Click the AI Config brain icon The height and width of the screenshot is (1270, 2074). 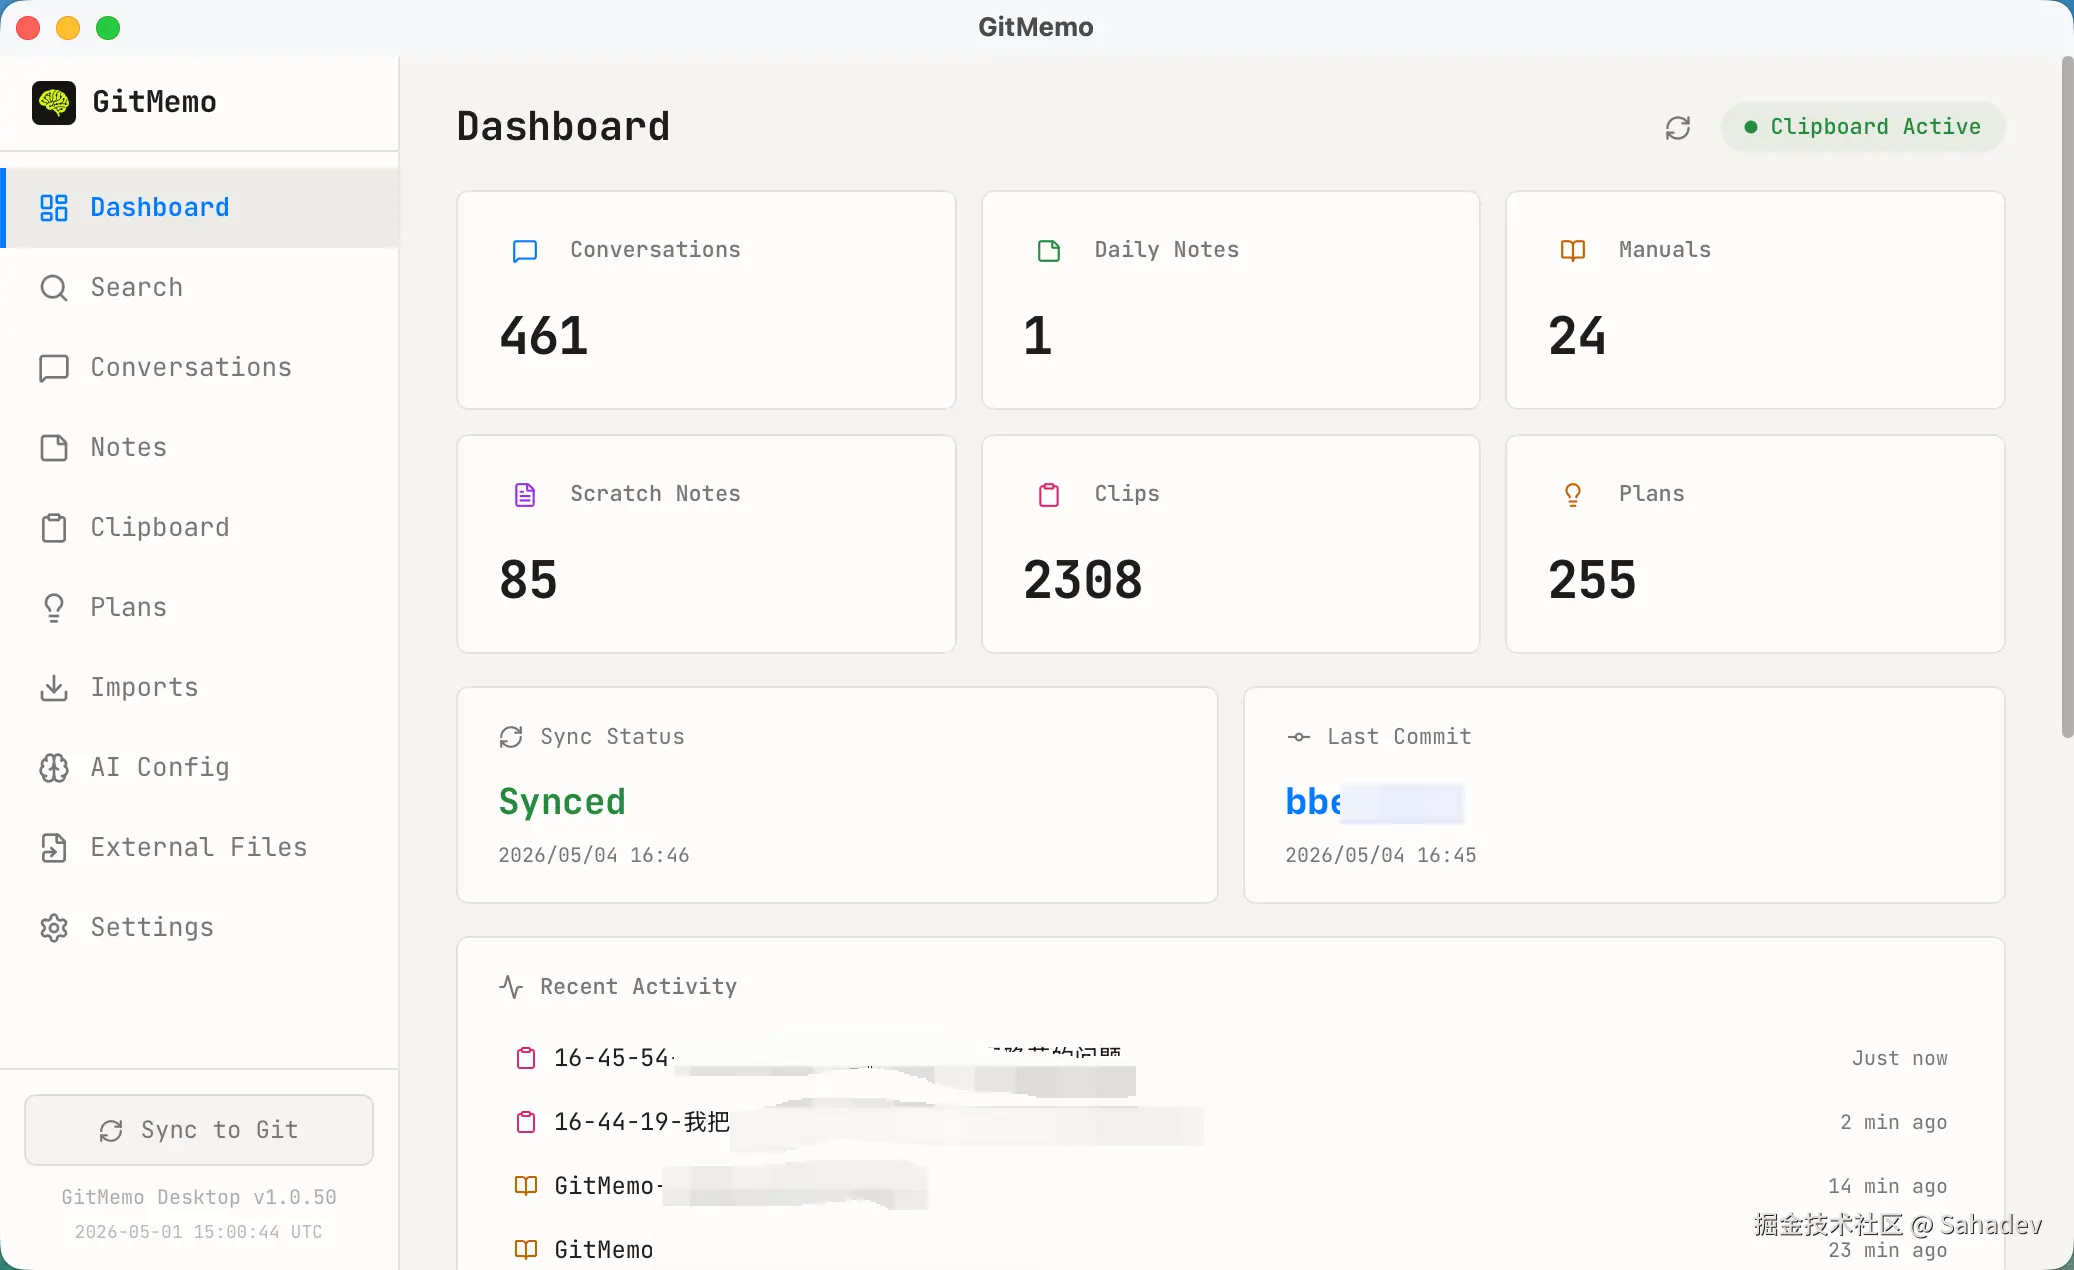tap(54, 767)
